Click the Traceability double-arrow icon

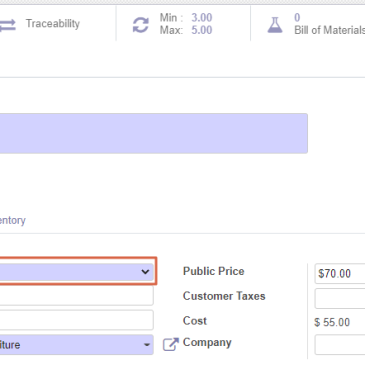[7, 25]
